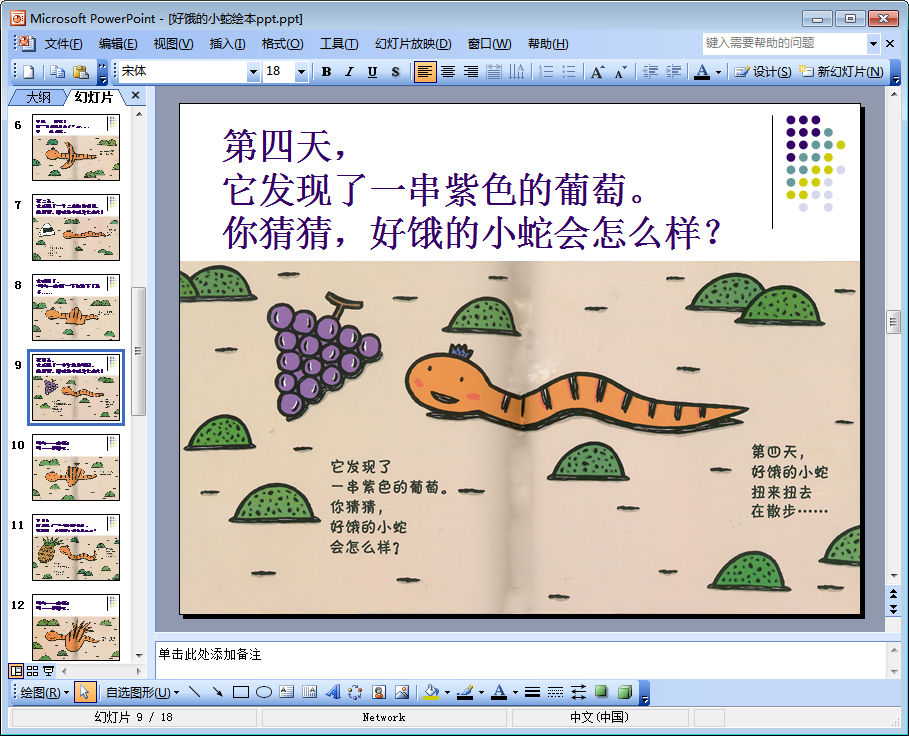Open the font size dropdown 18
Image resolution: width=909 pixels, height=736 pixels.
[301, 72]
